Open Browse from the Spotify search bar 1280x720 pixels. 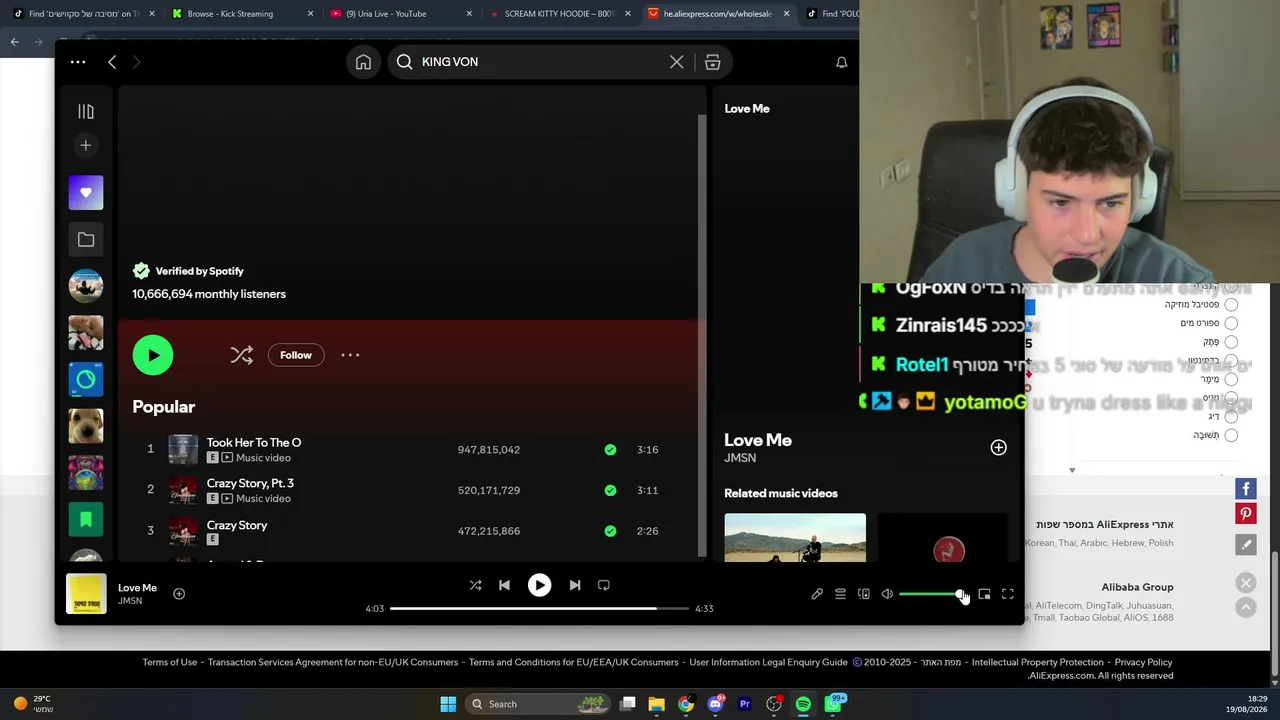coord(713,62)
